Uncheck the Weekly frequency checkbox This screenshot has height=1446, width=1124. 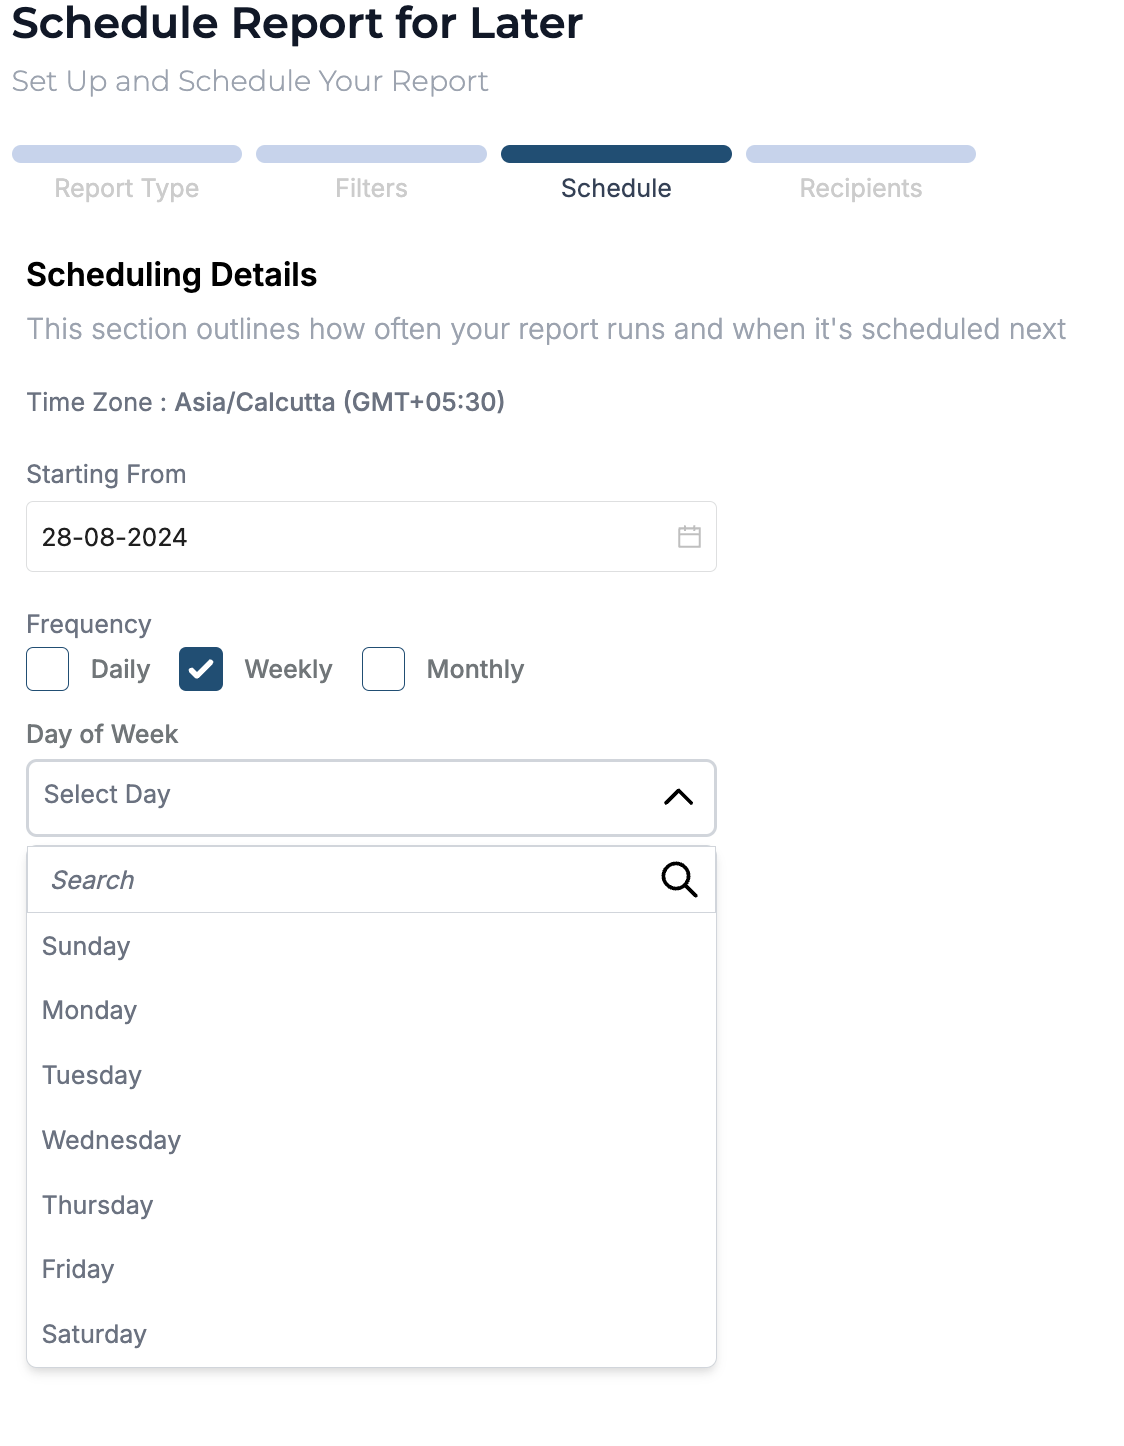click(x=201, y=669)
